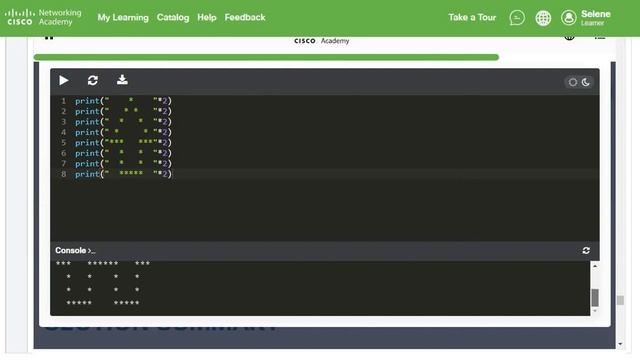Click the first console output row
The height and width of the screenshot is (360, 640).
pos(103,264)
